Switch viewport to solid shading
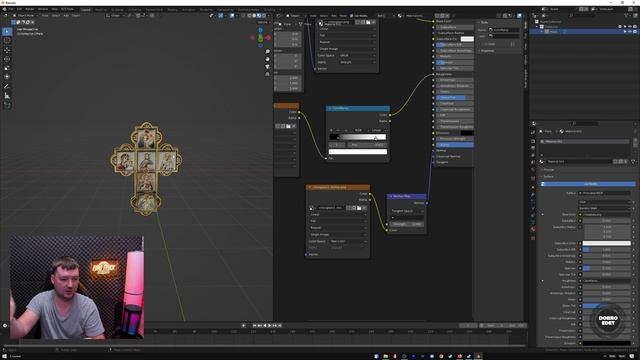 254,16
